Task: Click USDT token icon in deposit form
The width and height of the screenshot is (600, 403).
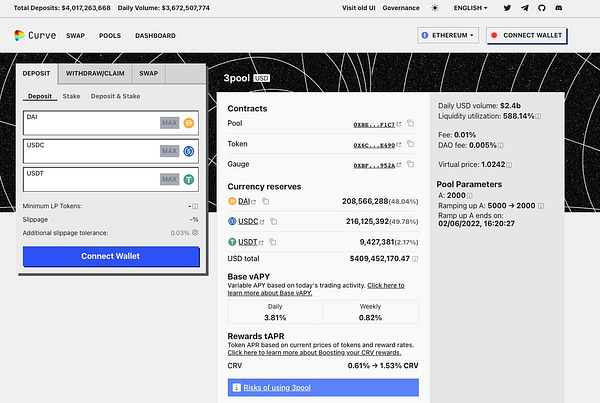Action: pos(189,180)
